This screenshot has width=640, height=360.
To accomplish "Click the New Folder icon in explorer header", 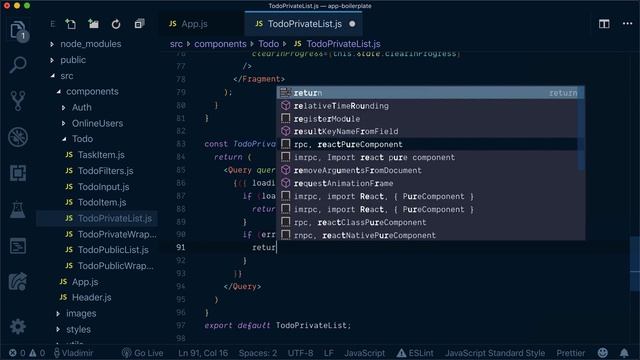I will (93, 24).
